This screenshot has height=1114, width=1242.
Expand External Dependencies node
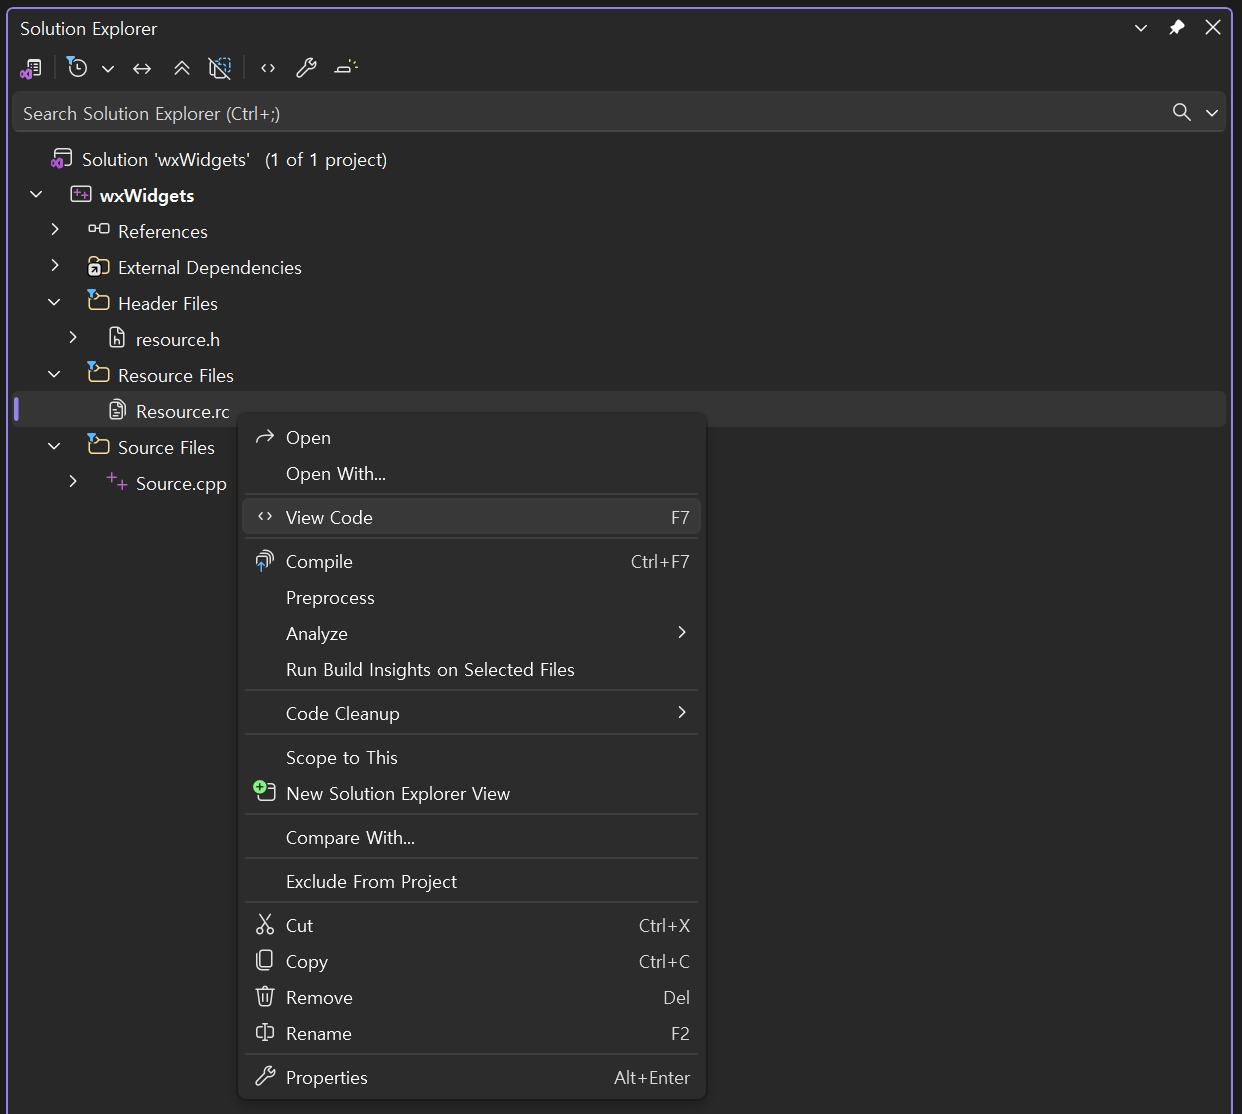(x=55, y=266)
